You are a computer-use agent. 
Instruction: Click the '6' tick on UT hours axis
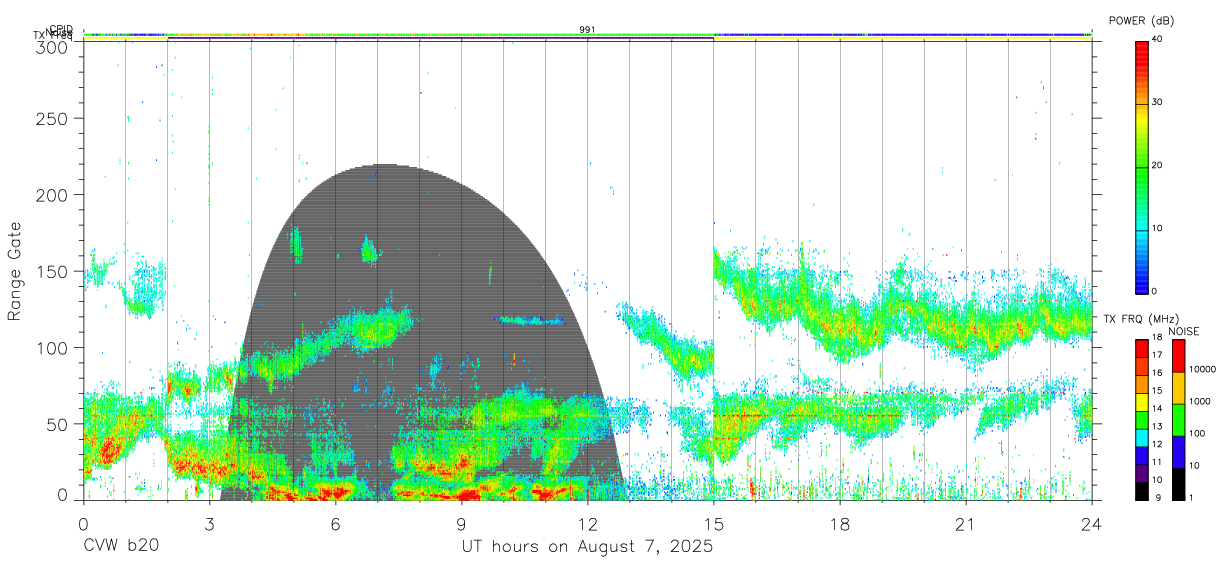(x=335, y=524)
